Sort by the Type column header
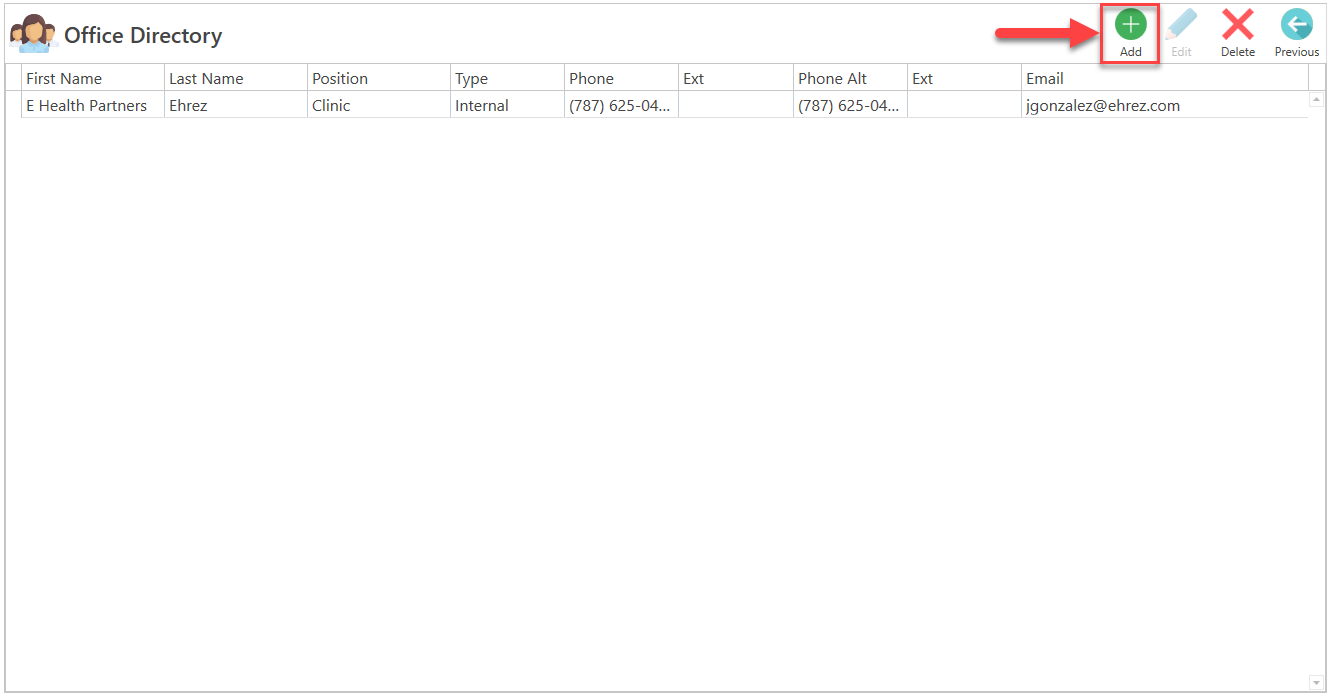1330x696 pixels. coord(508,78)
